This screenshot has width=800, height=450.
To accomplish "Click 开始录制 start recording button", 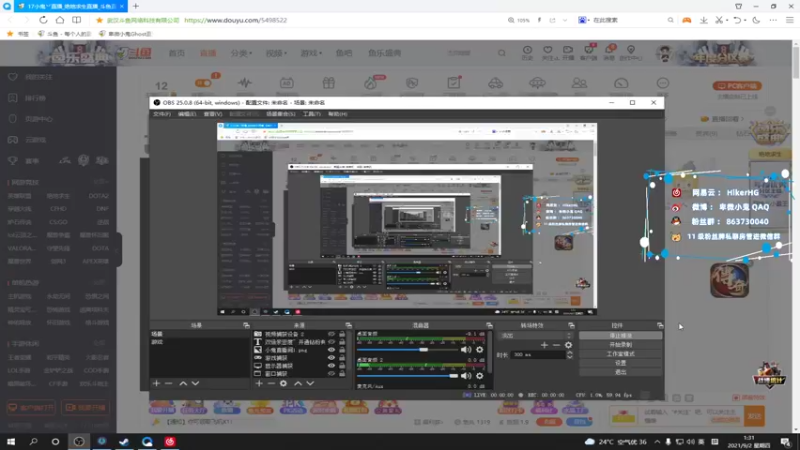I will pyautogui.click(x=620, y=345).
